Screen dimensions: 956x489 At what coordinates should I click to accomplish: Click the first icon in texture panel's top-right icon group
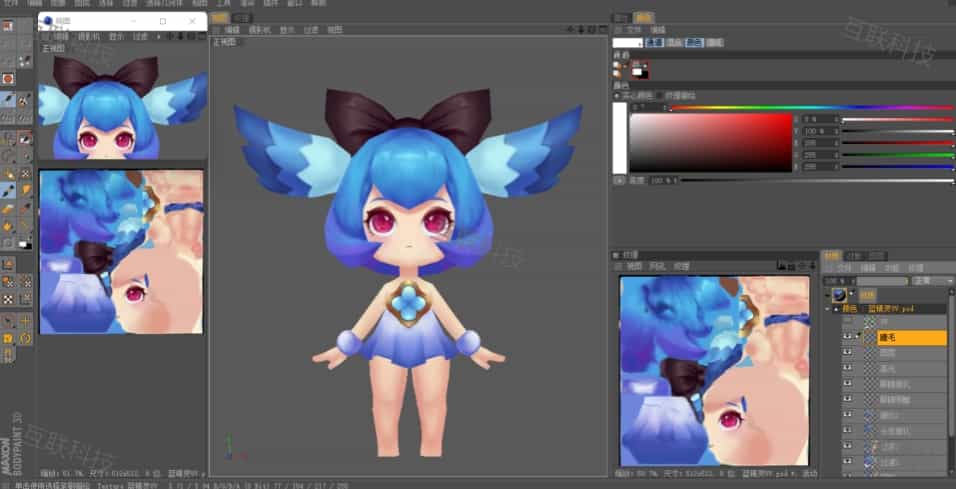[x=781, y=266]
